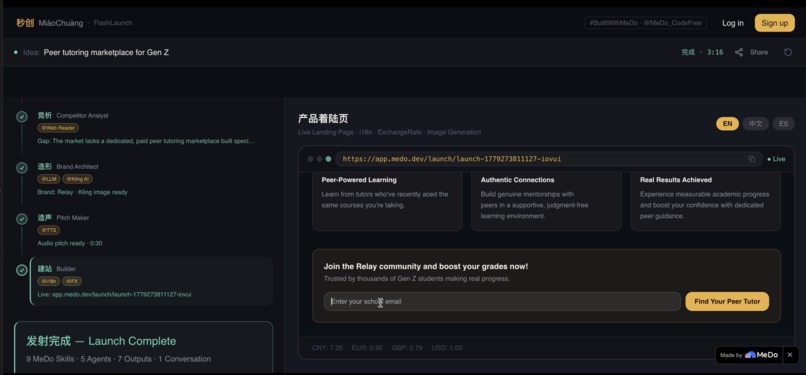Click the Brand Architect checkmark icon

click(22, 167)
